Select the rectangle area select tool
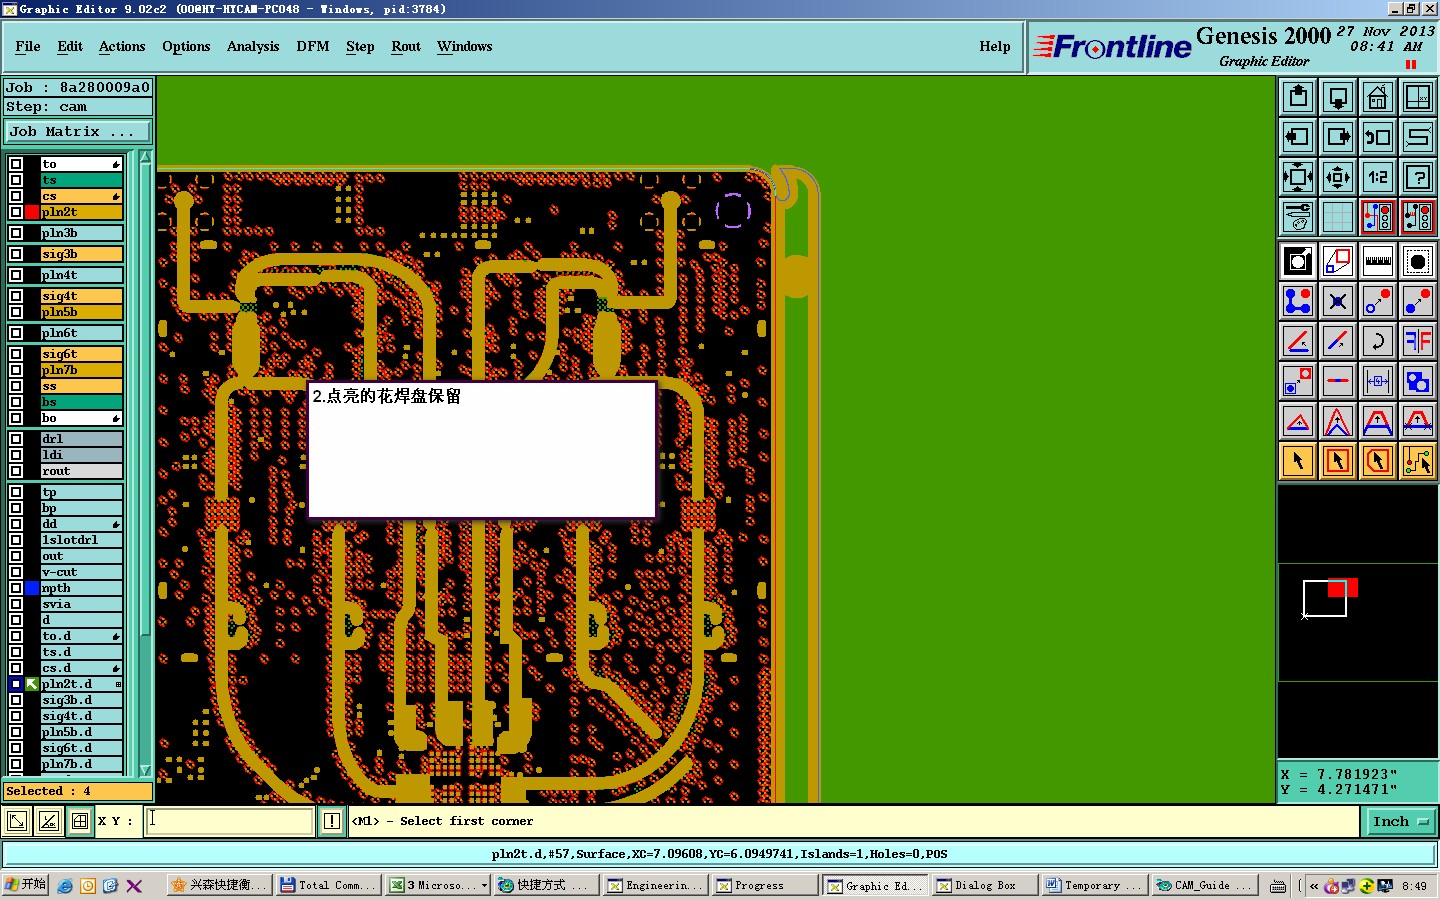This screenshot has width=1440, height=900. coord(1338,461)
